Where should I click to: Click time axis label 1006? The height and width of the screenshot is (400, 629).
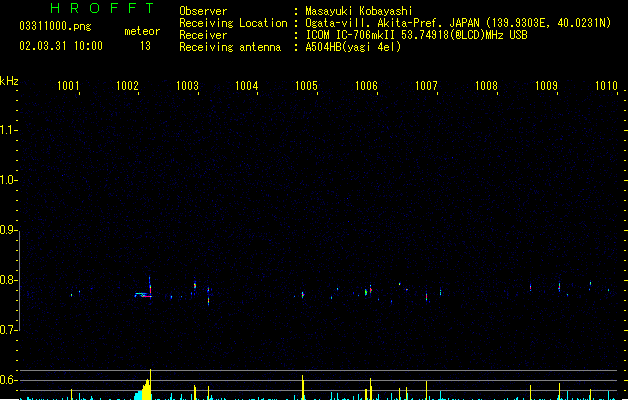[366, 85]
